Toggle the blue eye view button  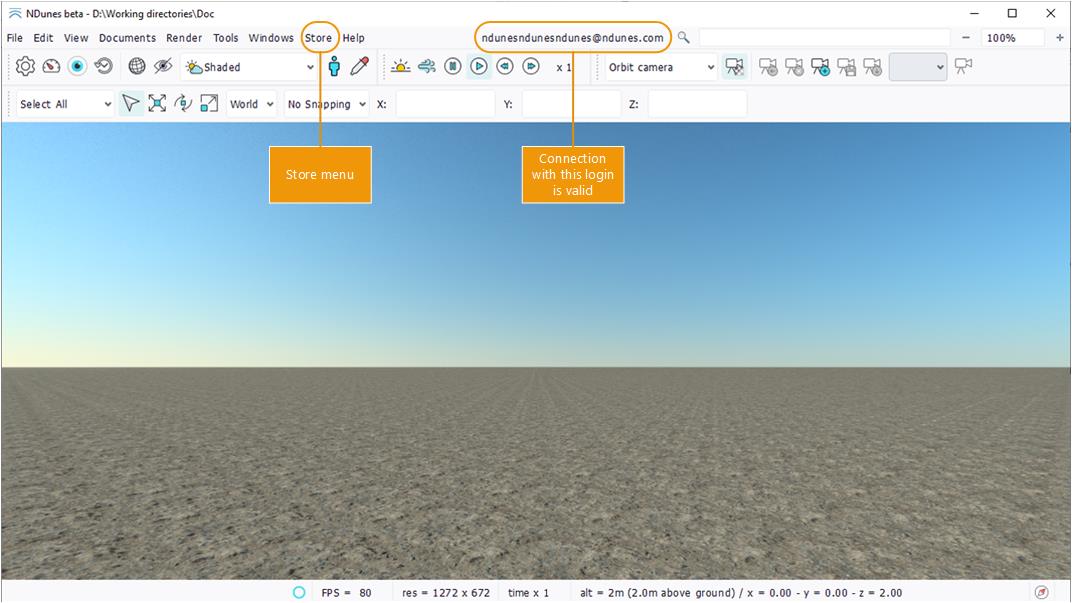pyautogui.click(x=77, y=67)
